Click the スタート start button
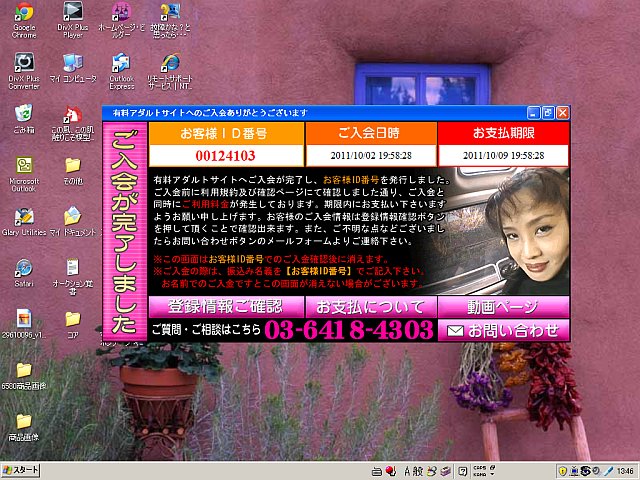The image size is (640, 480). tap(20, 471)
